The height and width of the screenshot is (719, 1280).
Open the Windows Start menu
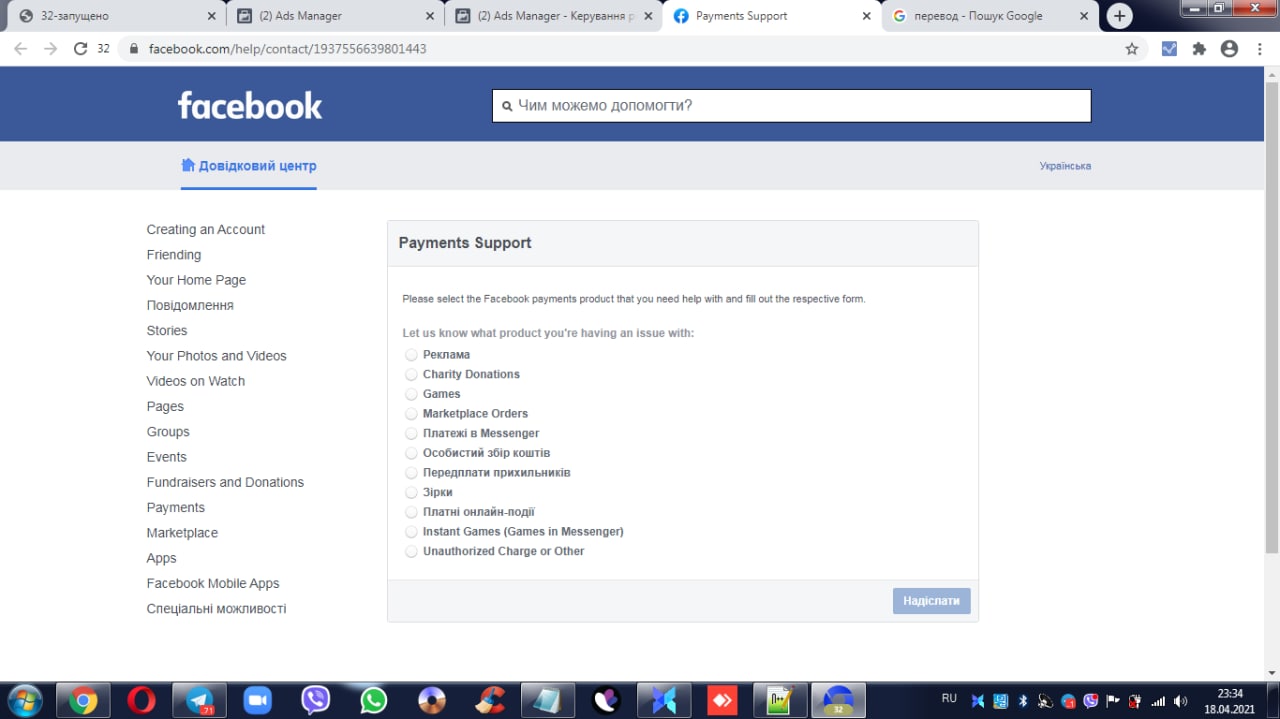pos(24,700)
